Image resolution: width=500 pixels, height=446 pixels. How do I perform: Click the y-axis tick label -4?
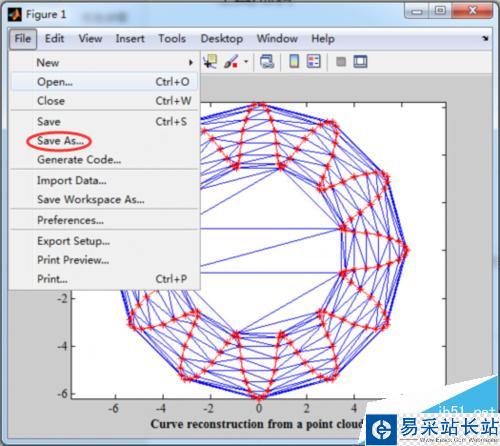[x=62, y=346]
